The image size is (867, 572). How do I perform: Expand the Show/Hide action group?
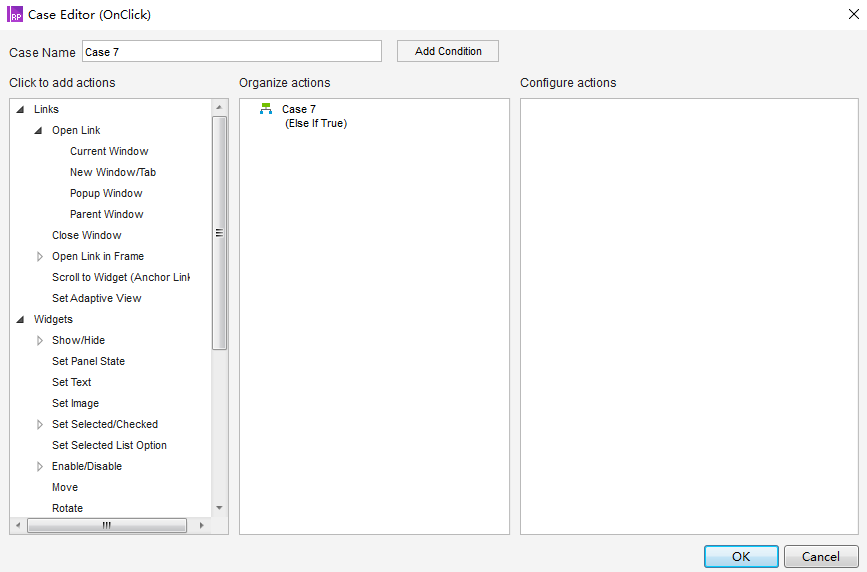(x=39, y=341)
